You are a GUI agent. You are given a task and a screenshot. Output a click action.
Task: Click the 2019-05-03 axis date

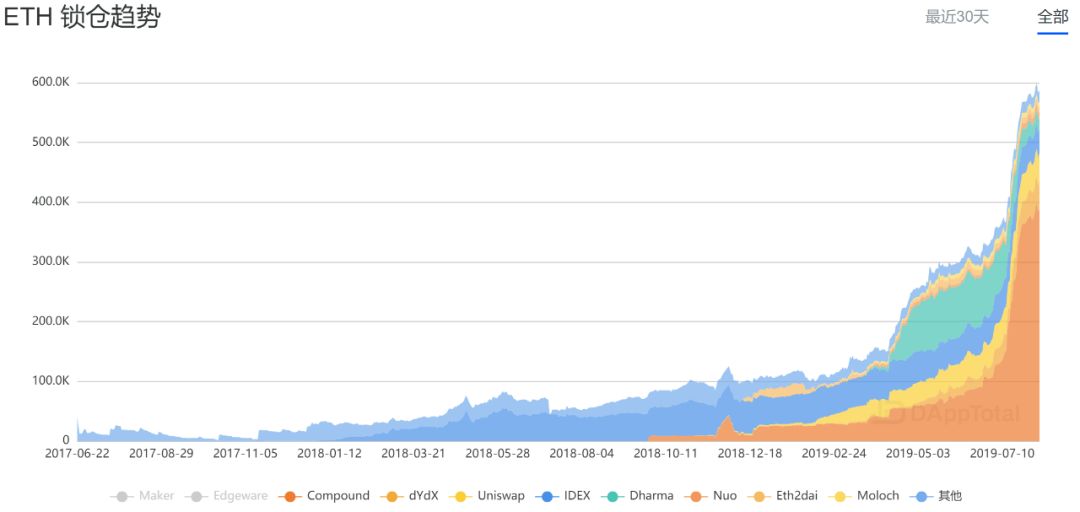point(917,453)
